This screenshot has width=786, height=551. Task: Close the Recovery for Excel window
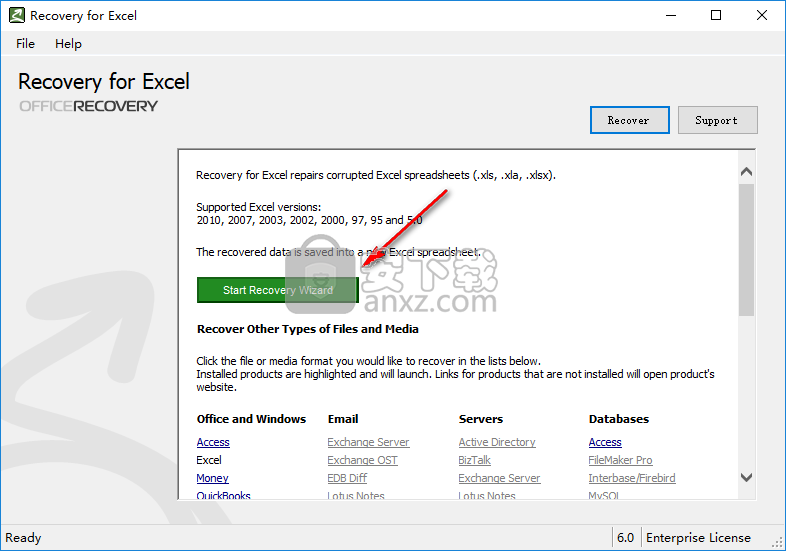pos(762,16)
